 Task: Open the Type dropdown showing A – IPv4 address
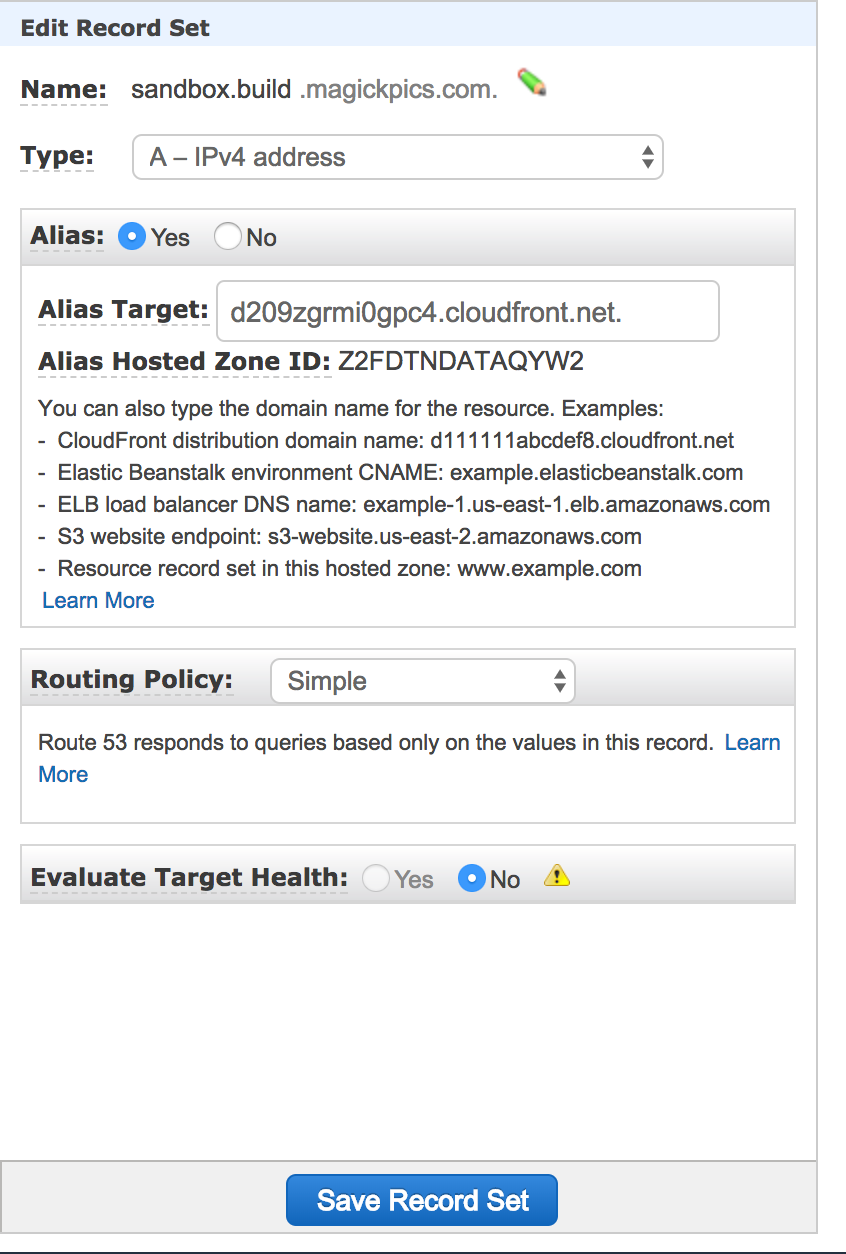point(398,157)
